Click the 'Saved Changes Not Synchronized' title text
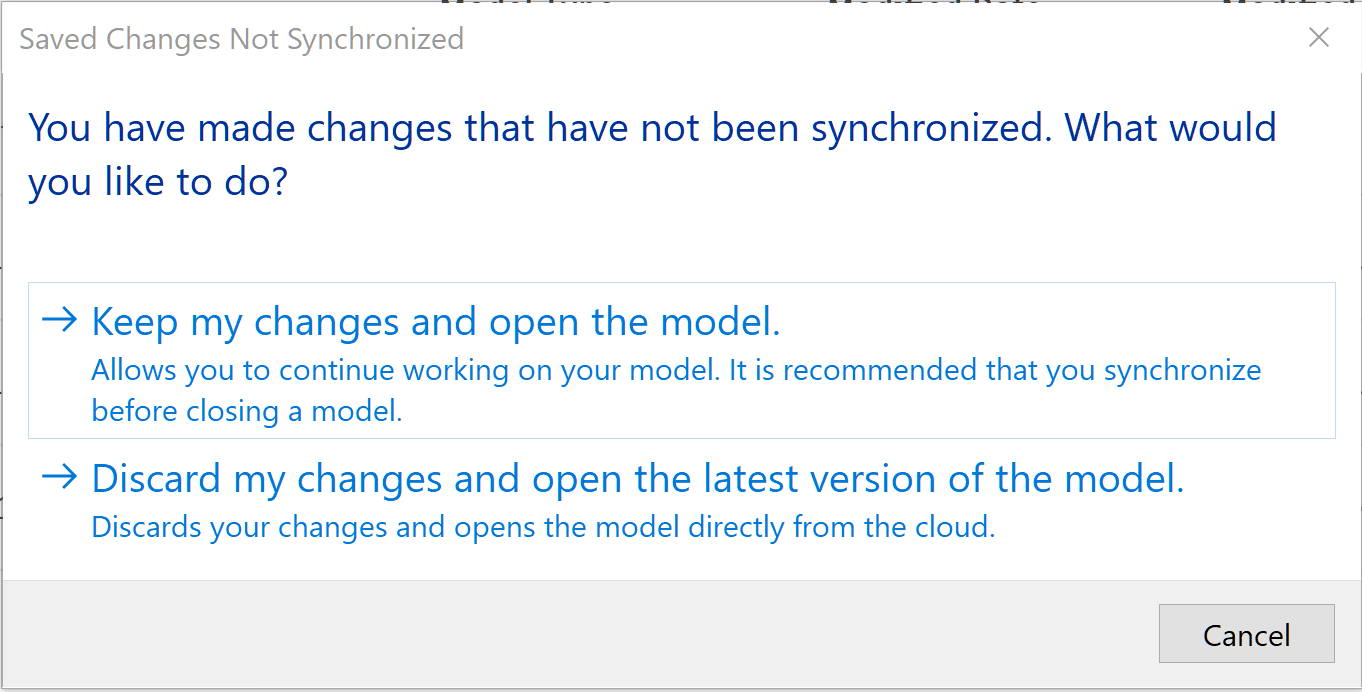The height and width of the screenshot is (692, 1362). (x=241, y=39)
